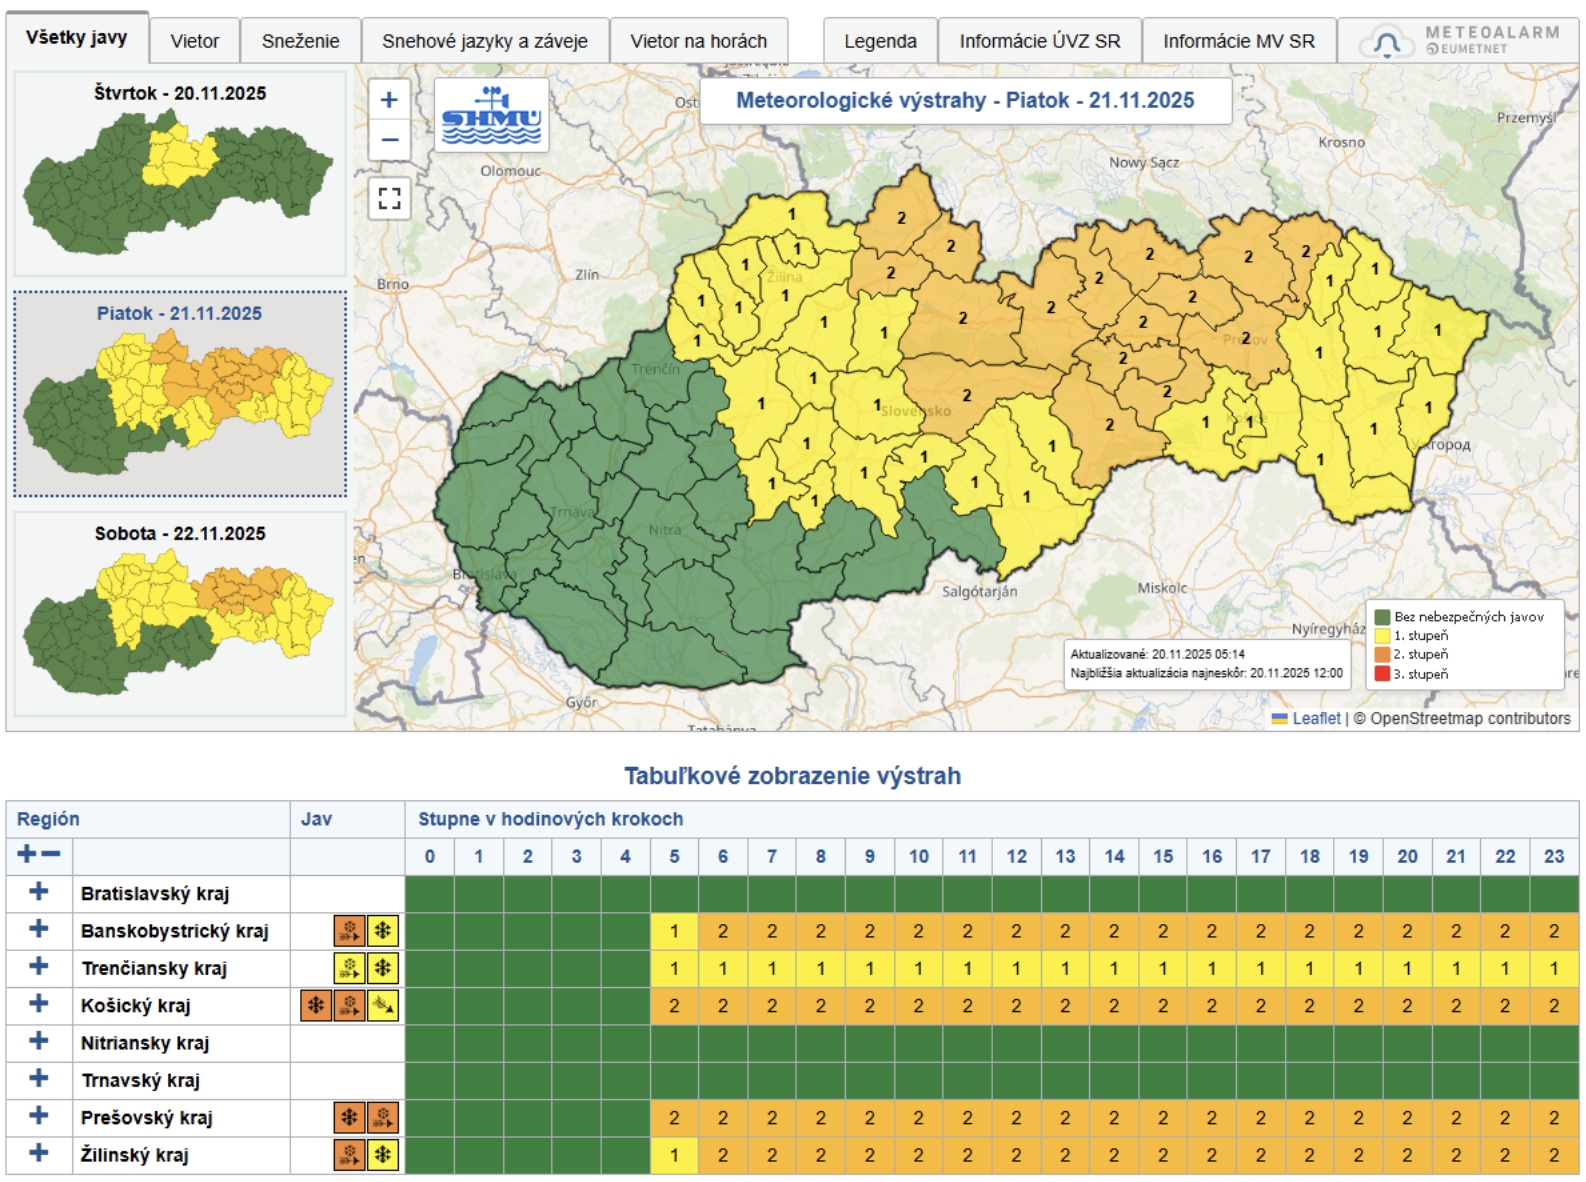Open the Vietor na horách tab
Image resolution: width=1586 pixels, height=1182 pixels.
click(698, 41)
